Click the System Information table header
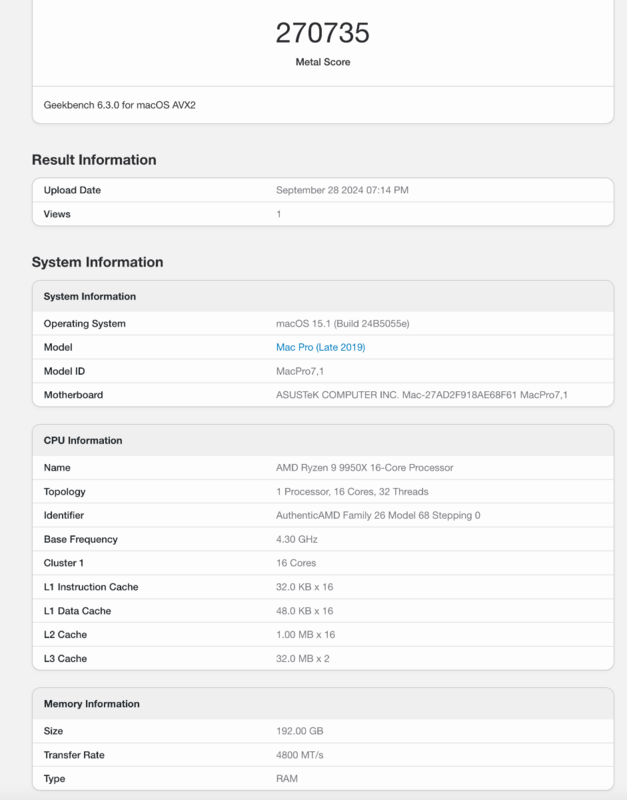Screen dimensions: 627x800 pos(90,296)
